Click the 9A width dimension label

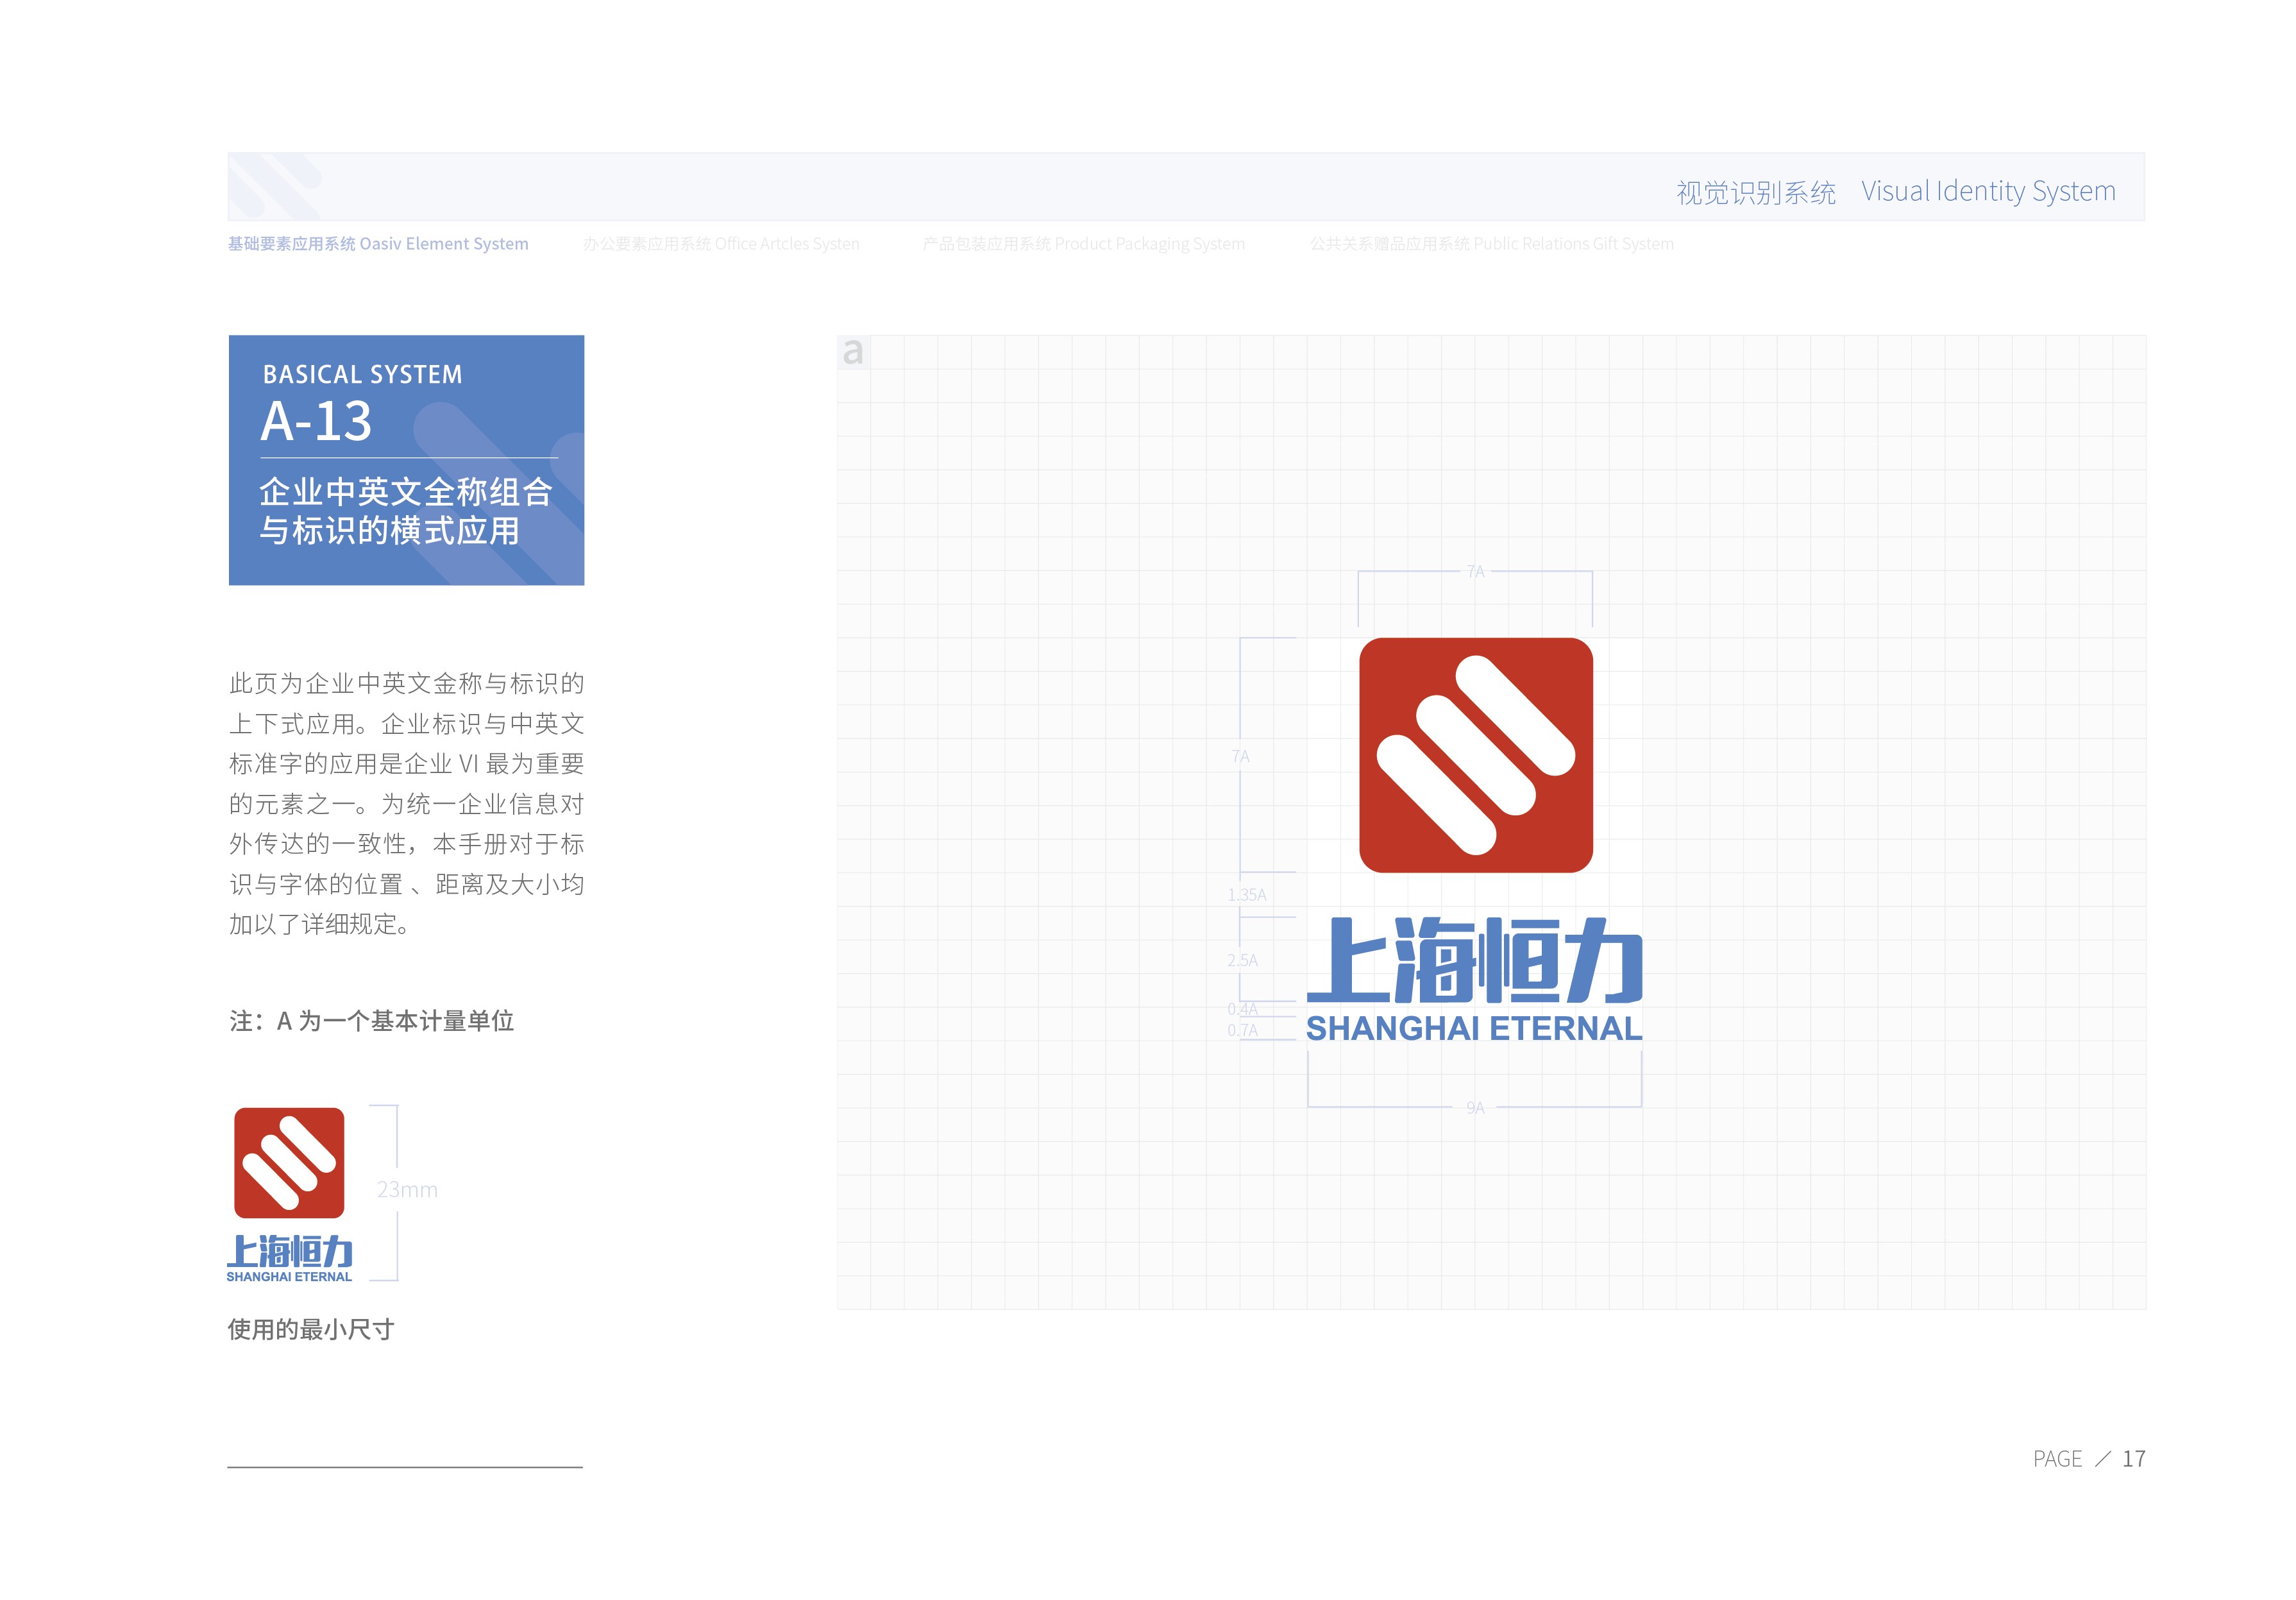1475,1108
